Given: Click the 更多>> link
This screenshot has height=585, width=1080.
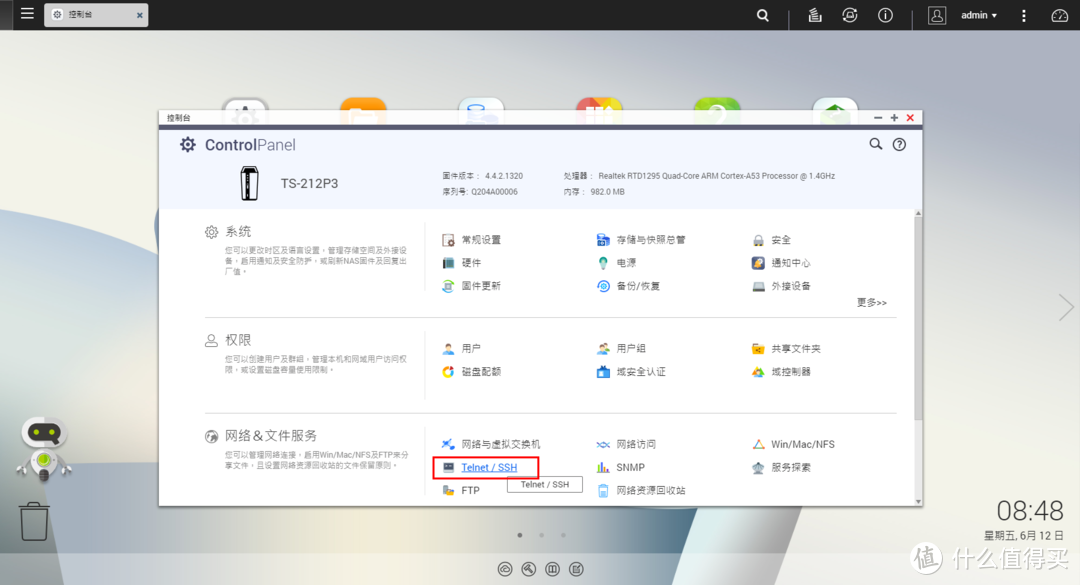Looking at the screenshot, I should click(x=872, y=302).
